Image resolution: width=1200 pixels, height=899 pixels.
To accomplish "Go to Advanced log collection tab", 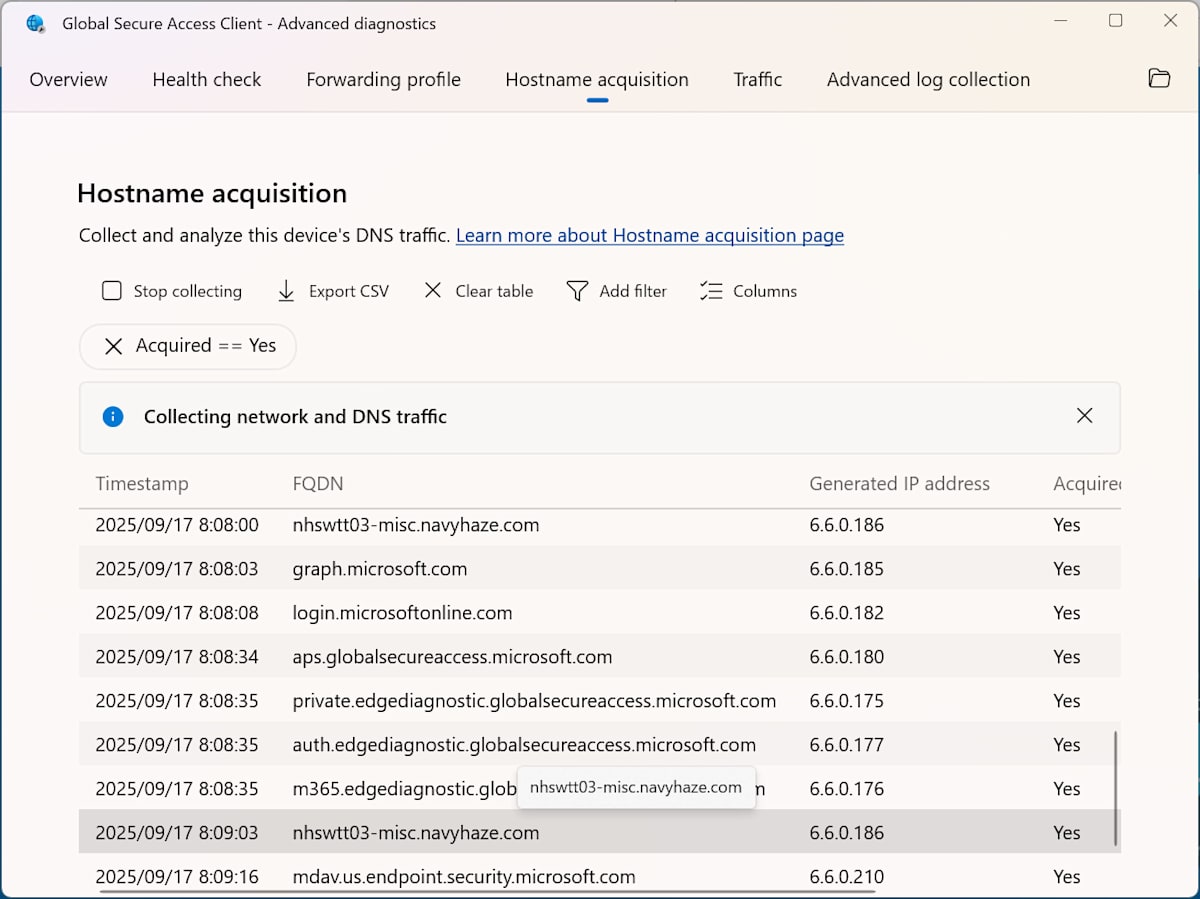I will (928, 79).
